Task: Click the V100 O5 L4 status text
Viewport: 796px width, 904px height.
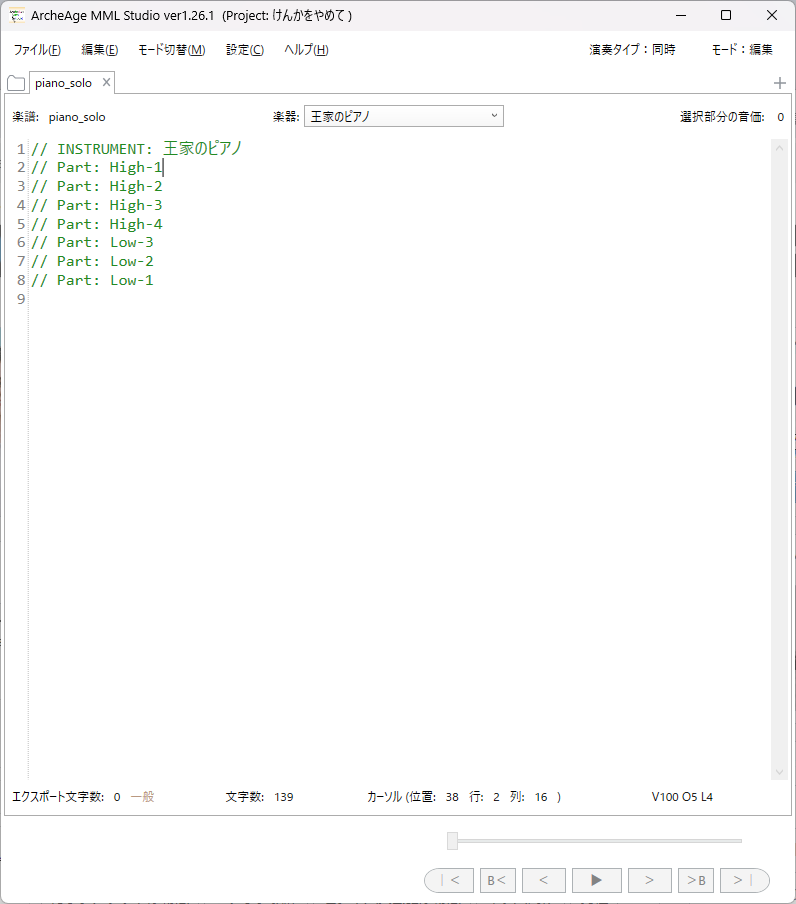Action: 682,797
